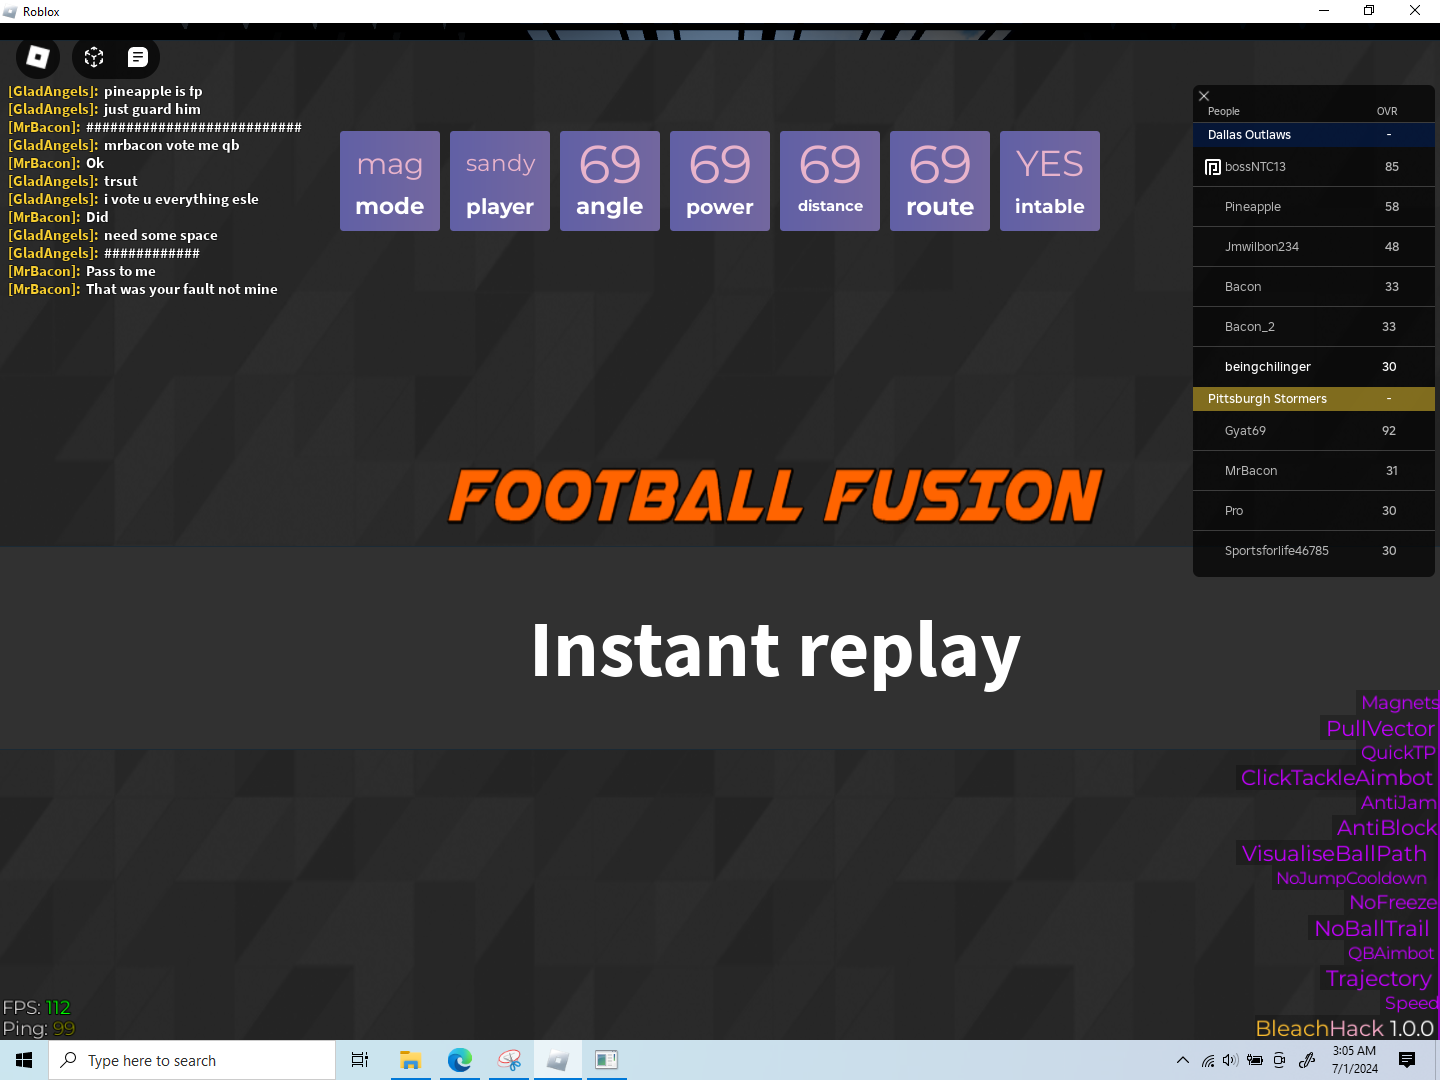The image size is (1440, 1080).
Task: Open the Roblox menu logo button
Action: coord(38,57)
